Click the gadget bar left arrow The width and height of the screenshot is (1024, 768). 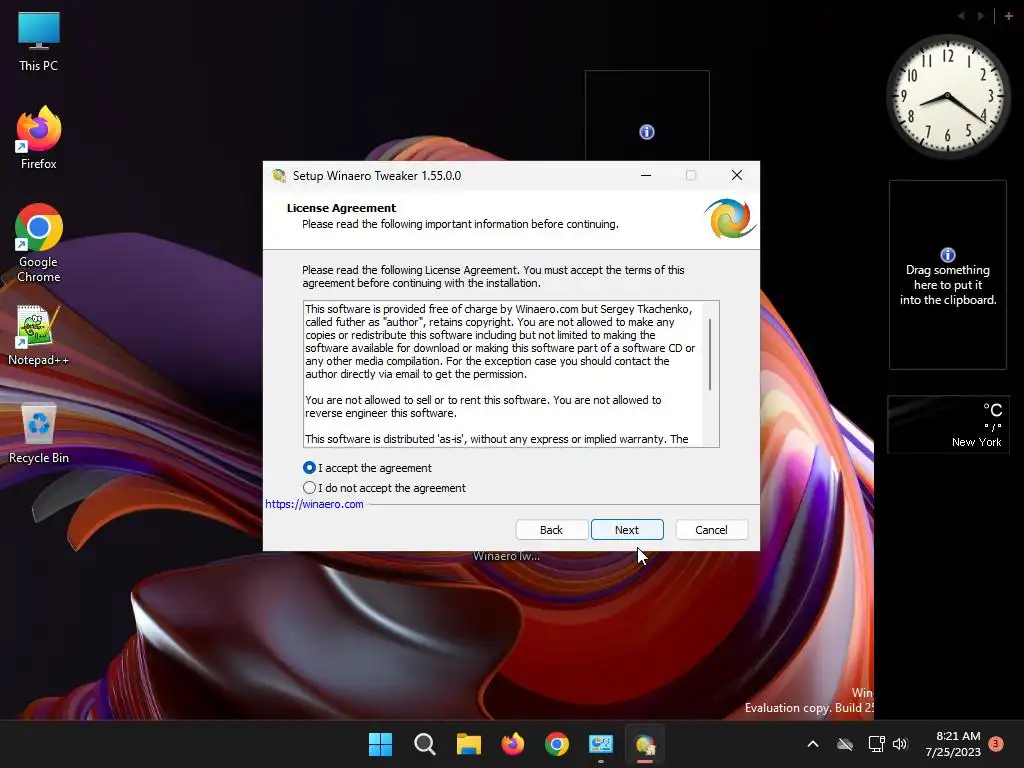(961, 16)
